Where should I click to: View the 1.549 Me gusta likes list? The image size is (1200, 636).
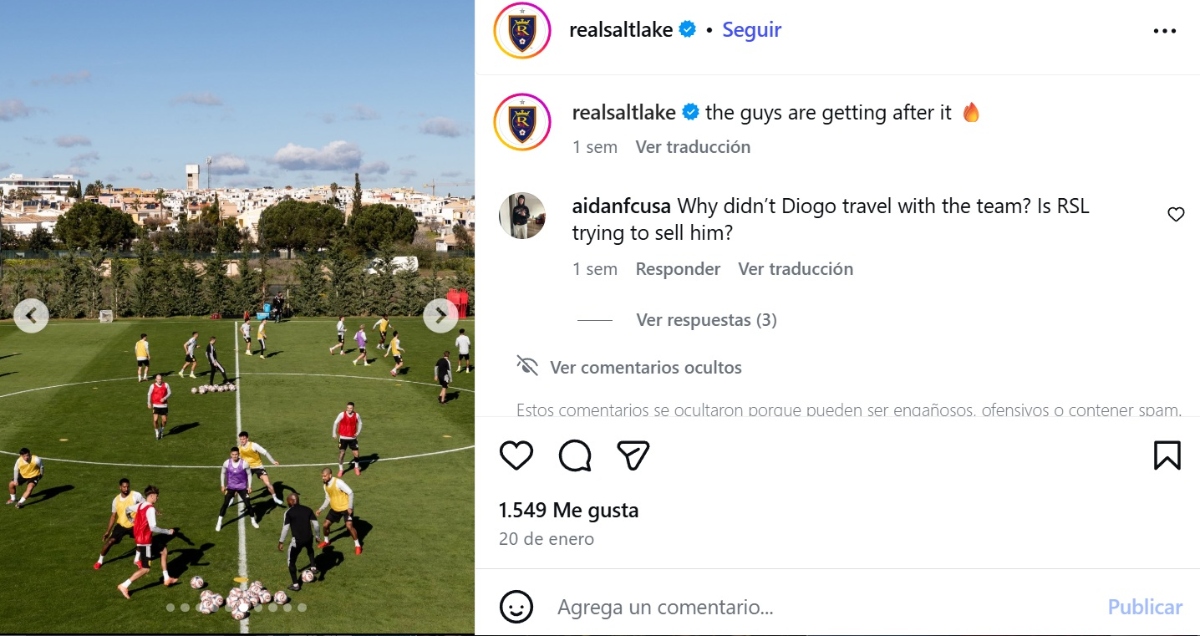tap(568, 510)
